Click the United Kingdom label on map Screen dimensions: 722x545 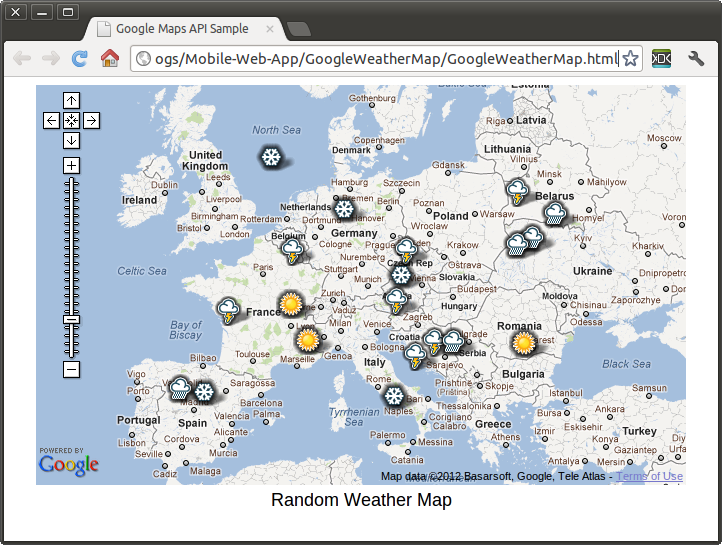coord(205,161)
